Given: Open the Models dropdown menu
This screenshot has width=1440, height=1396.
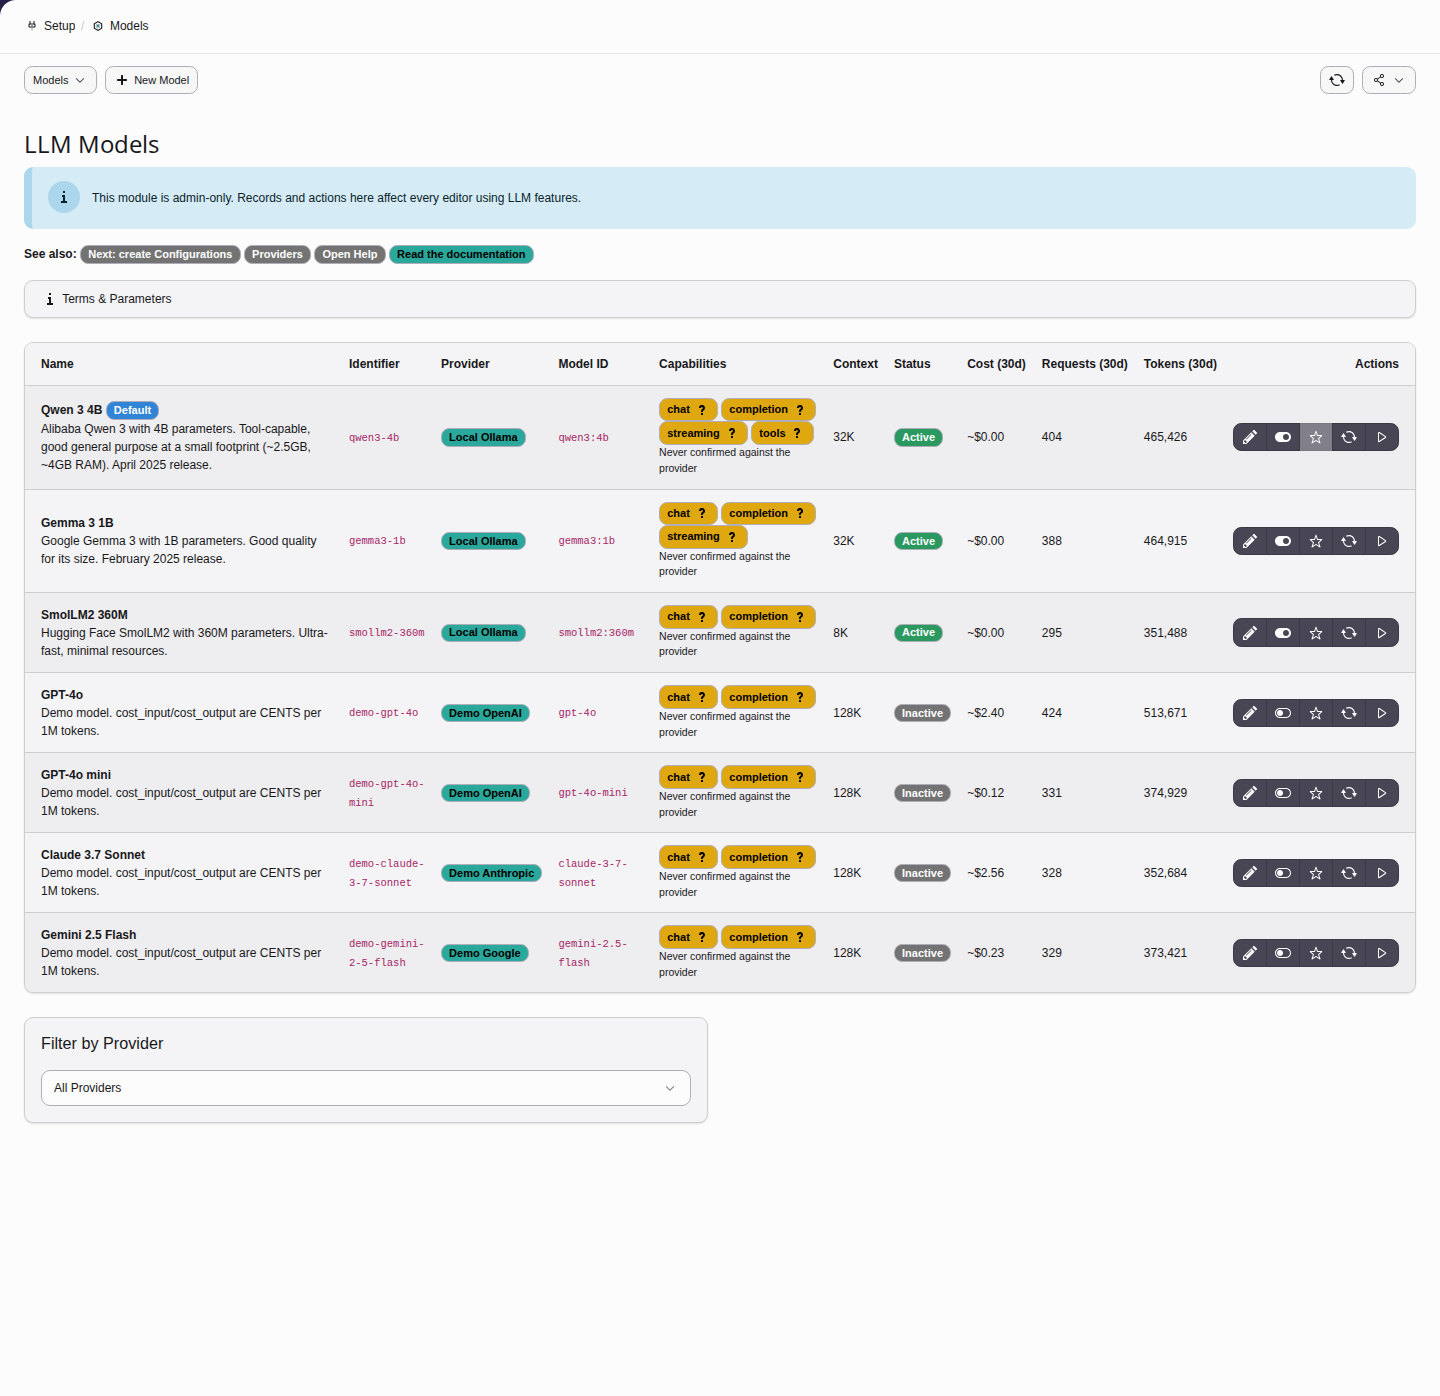Looking at the screenshot, I should tap(60, 80).
